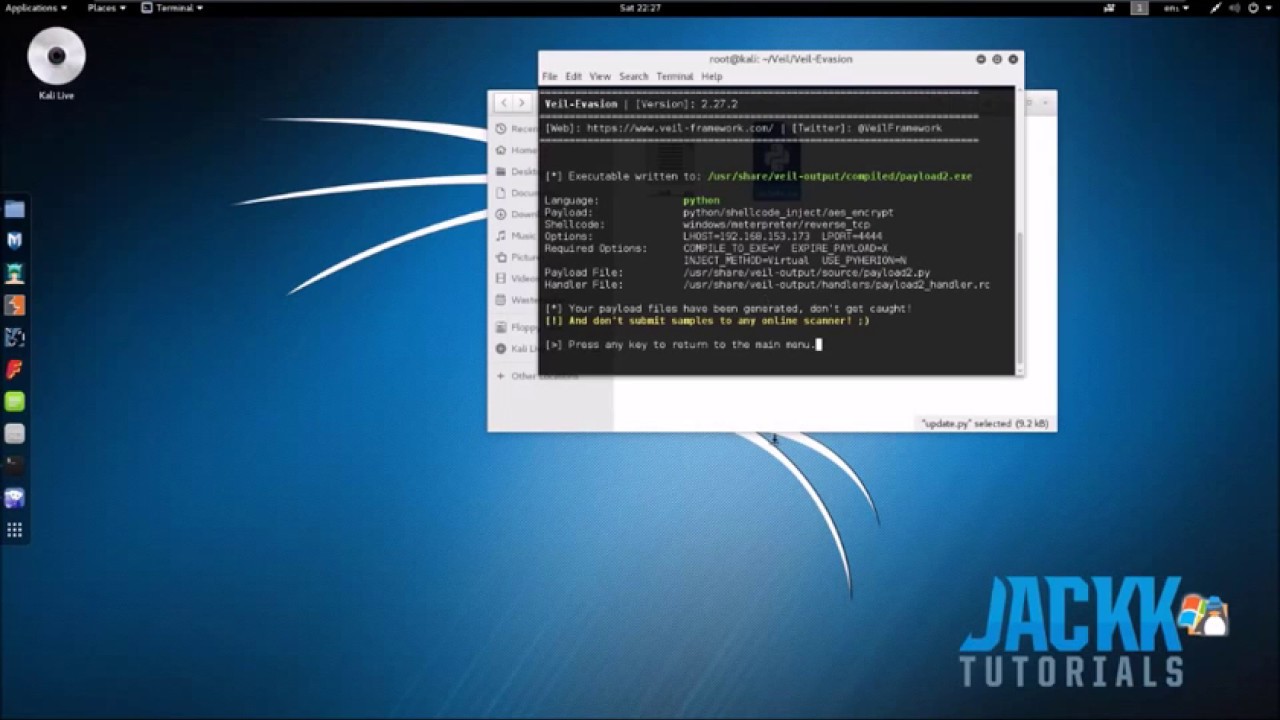Open Floppy Disk in Files sidebar
The width and height of the screenshot is (1280, 720).
tap(516, 327)
